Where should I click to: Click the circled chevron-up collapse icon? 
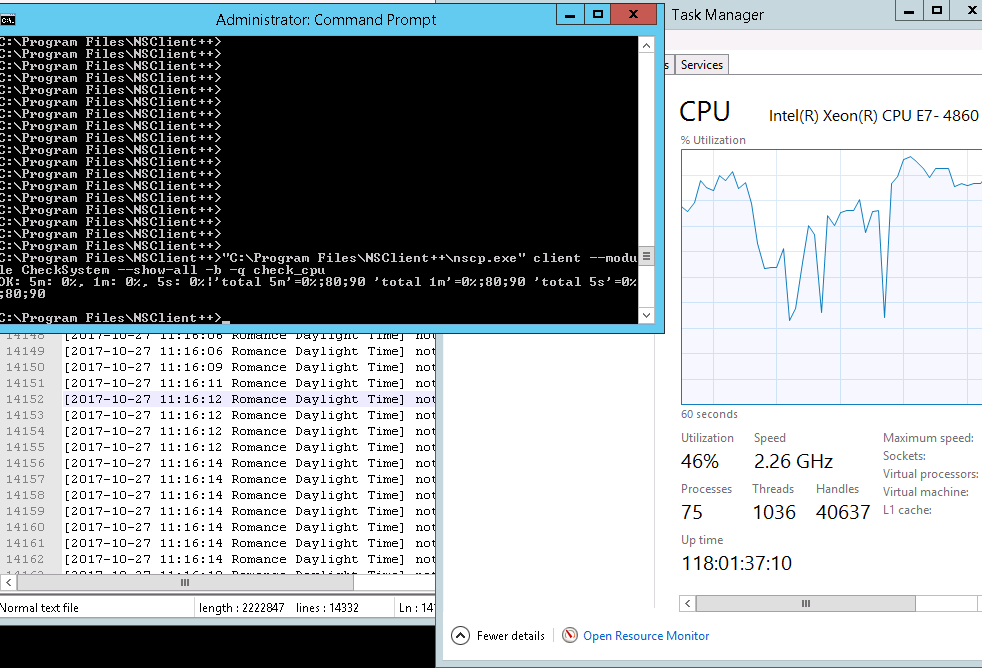[x=461, y=635]
